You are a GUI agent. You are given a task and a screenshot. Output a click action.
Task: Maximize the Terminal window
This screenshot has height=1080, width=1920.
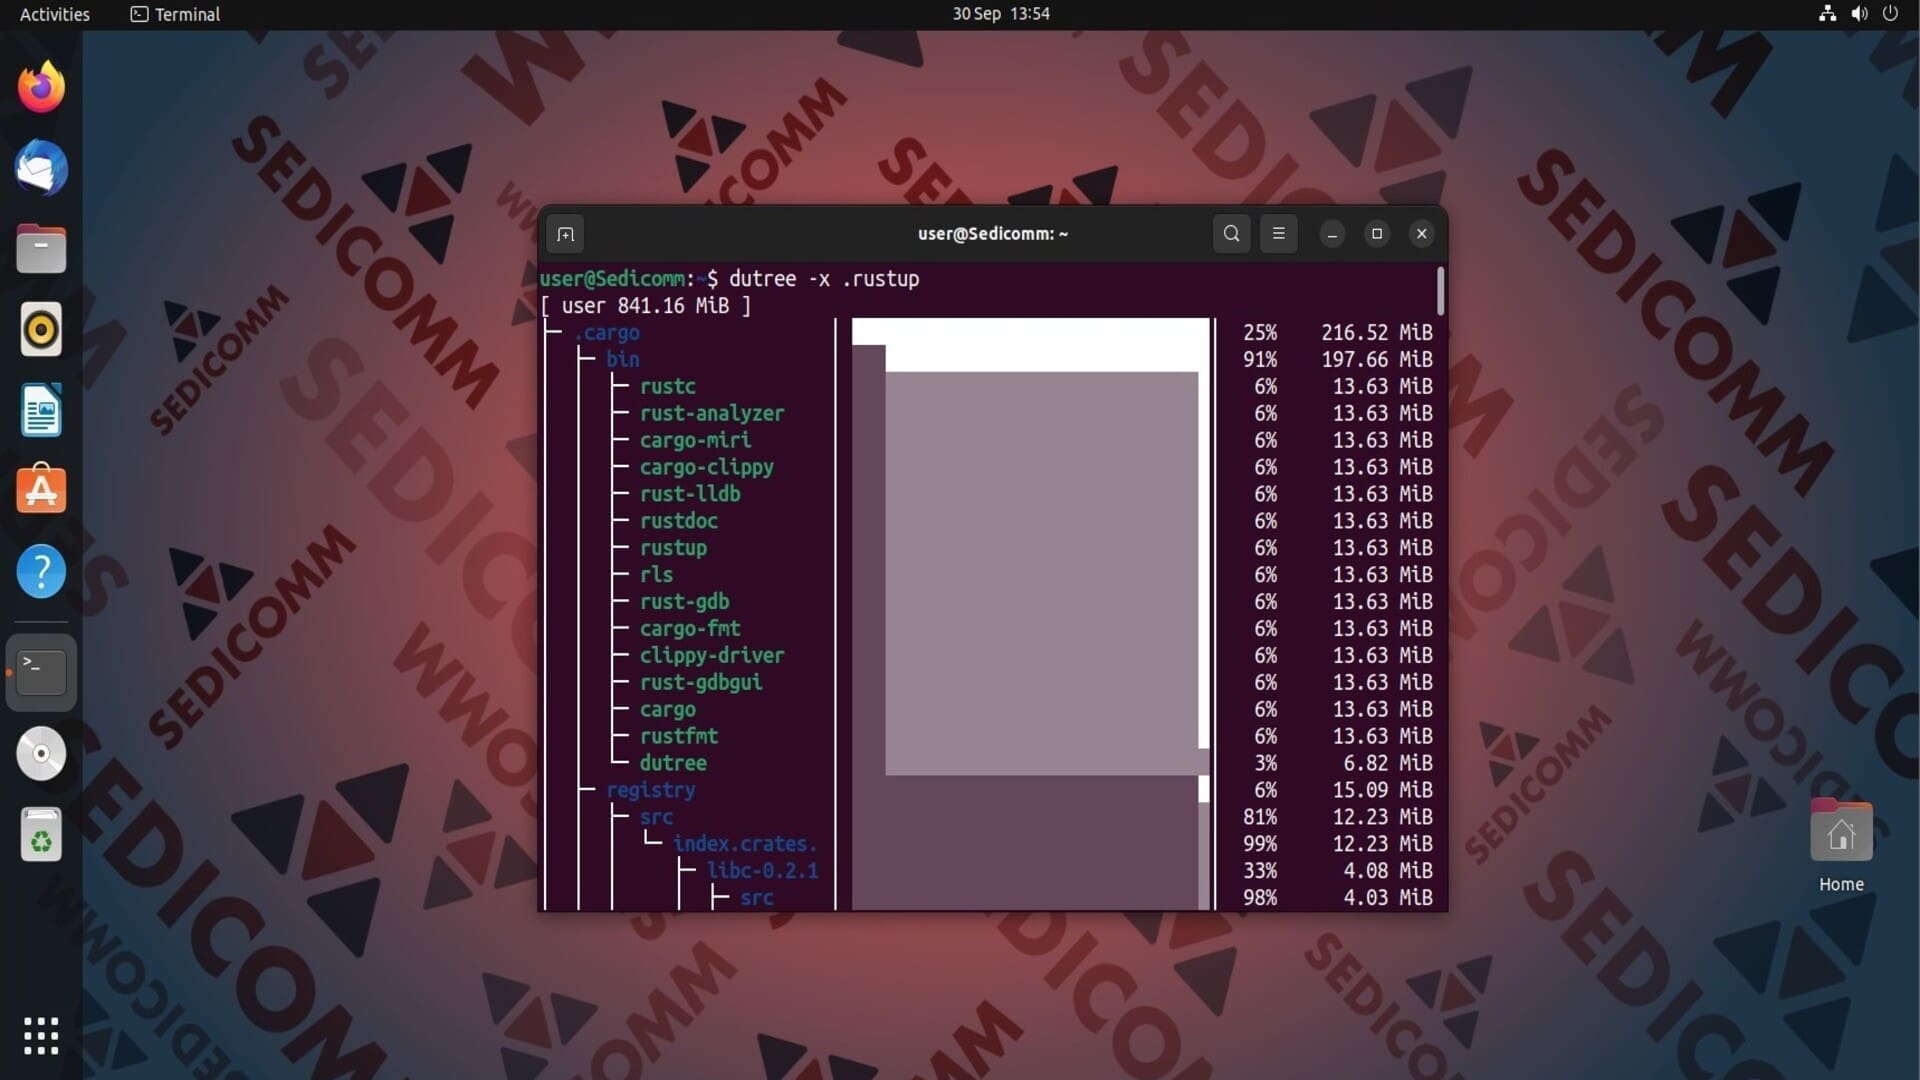click(1377, 234)
